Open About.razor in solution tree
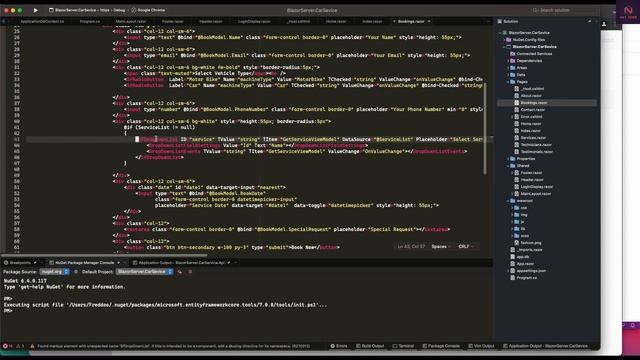The width and height of the screenshot is (640, 360). coord(531,96)
